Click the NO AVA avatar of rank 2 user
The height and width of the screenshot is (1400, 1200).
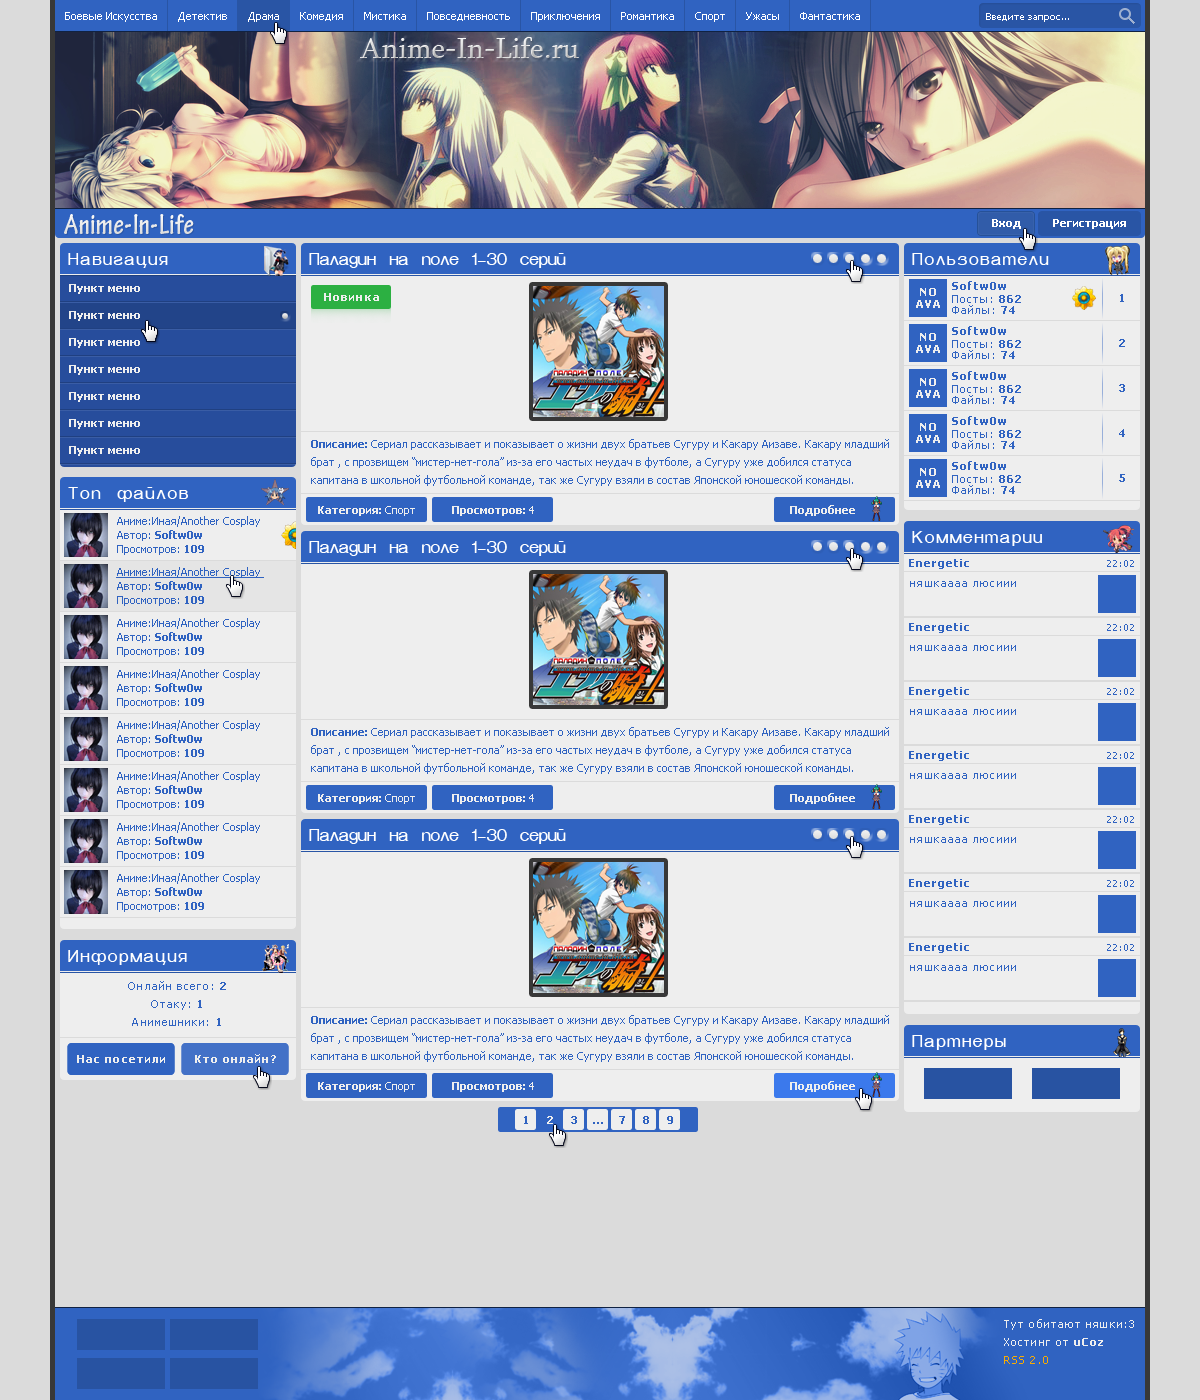tap(928, 343)
